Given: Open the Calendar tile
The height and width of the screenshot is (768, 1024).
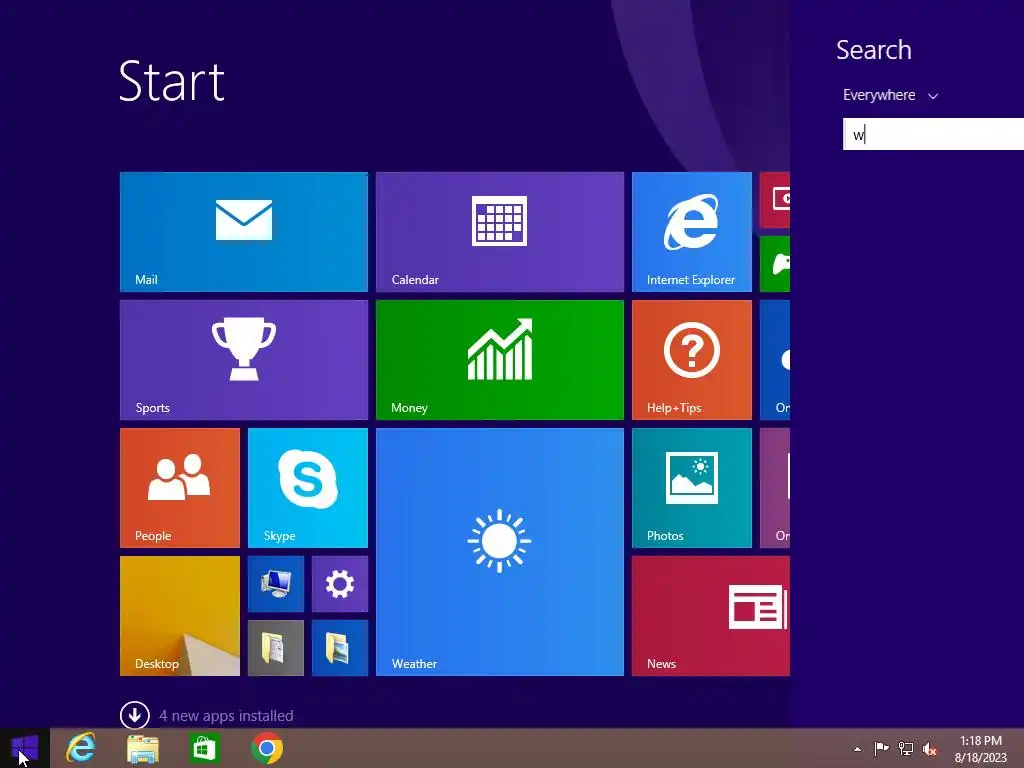Looking at the screenshot, I should tap(500, 232).
